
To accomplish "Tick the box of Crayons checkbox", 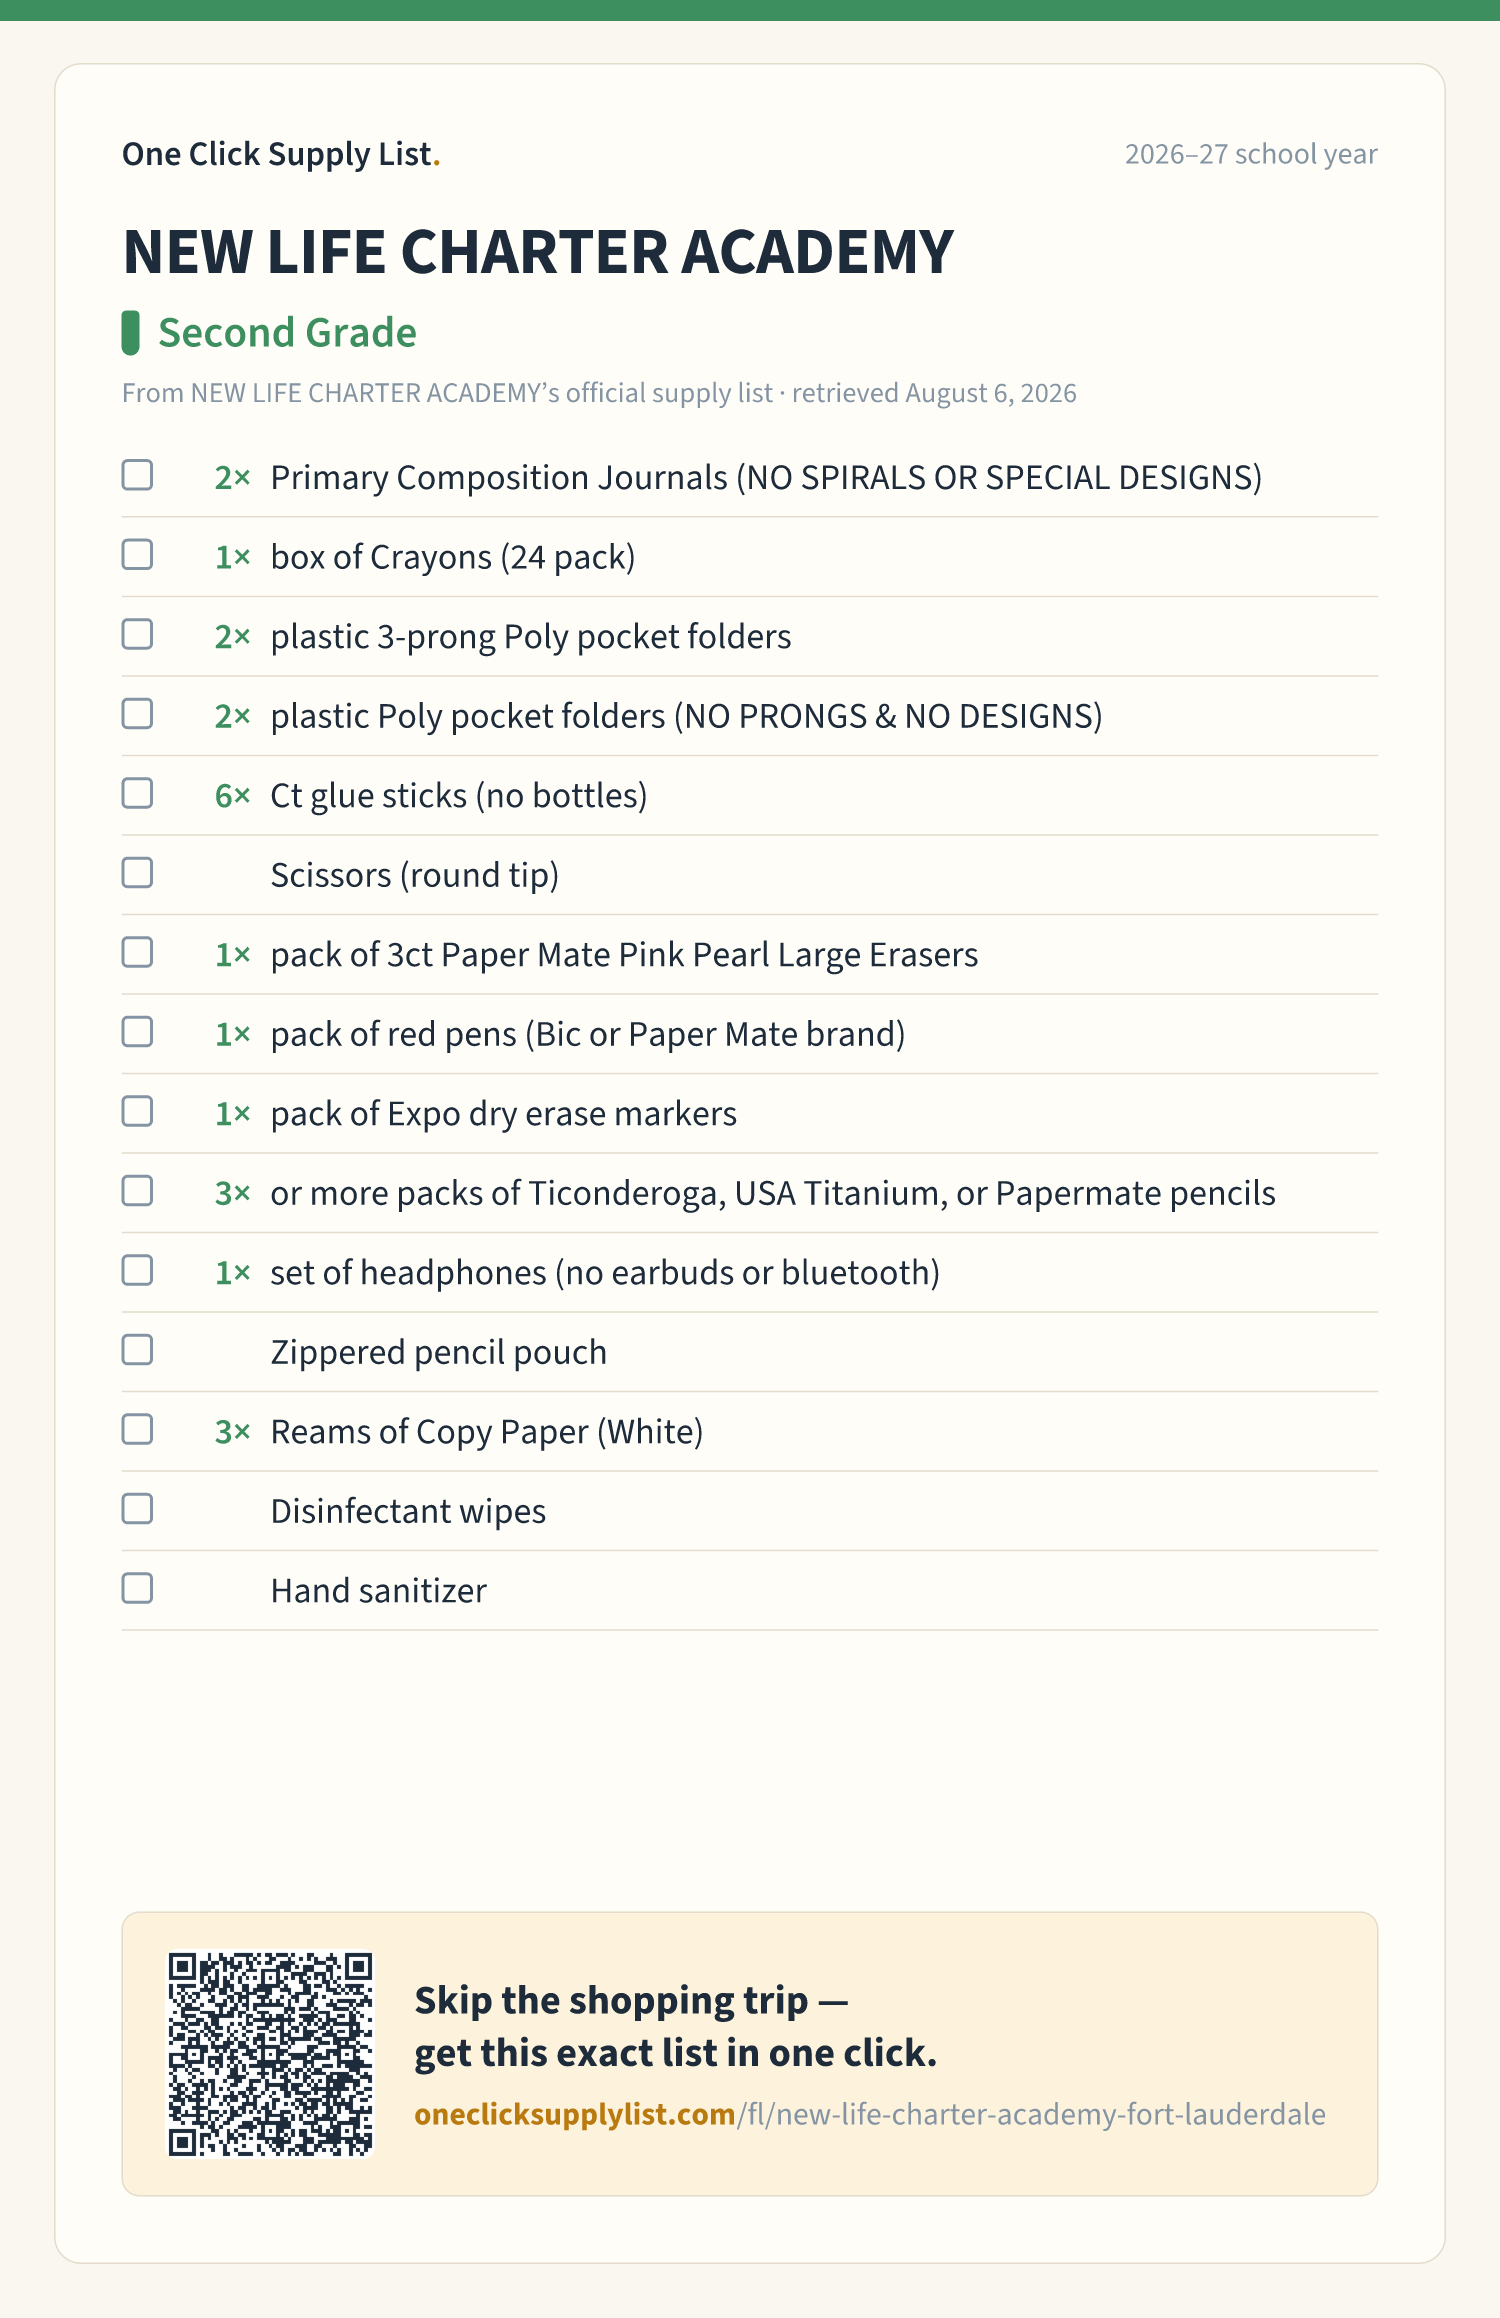I will pos(137,555).
